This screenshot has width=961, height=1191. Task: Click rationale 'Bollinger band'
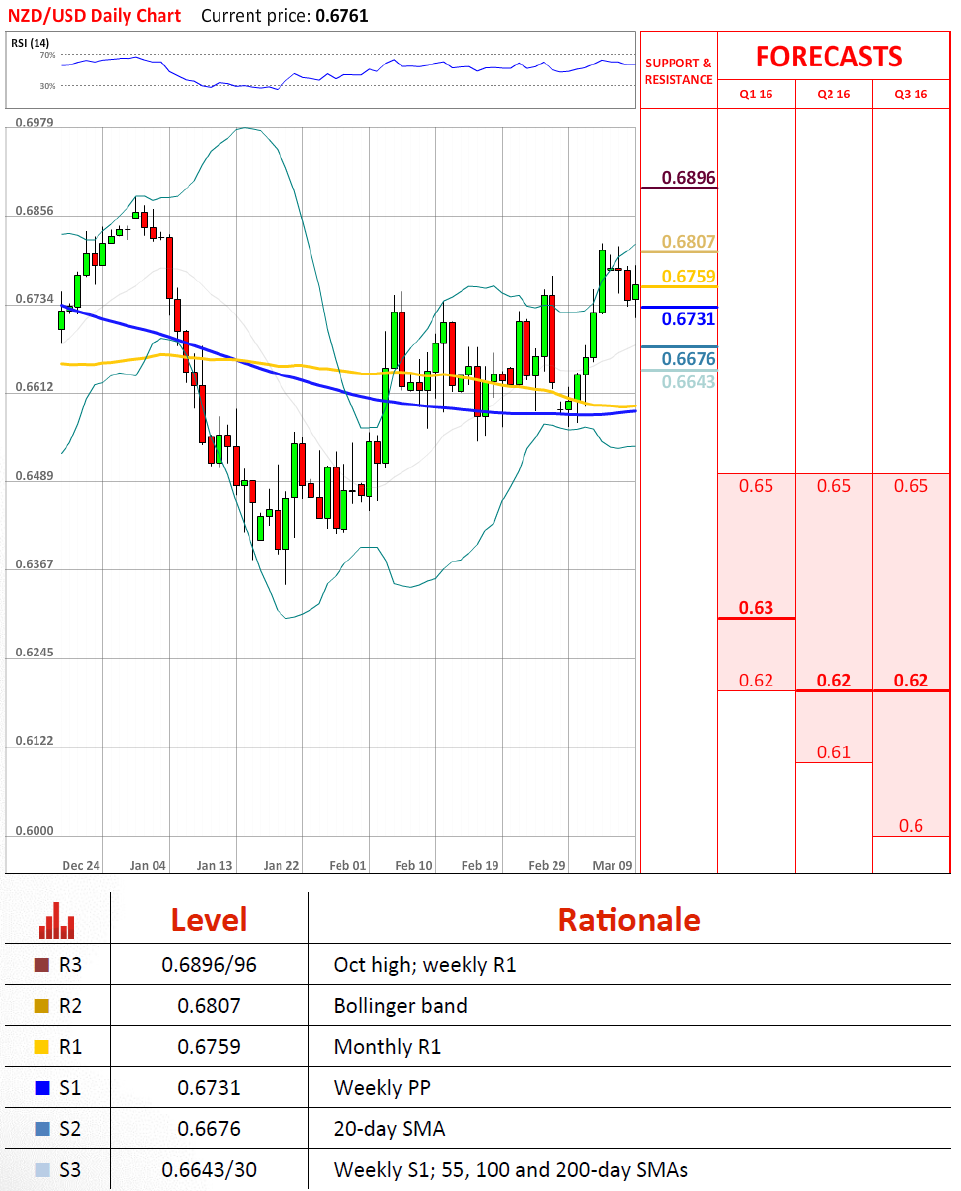click(x=400, y=1006)
